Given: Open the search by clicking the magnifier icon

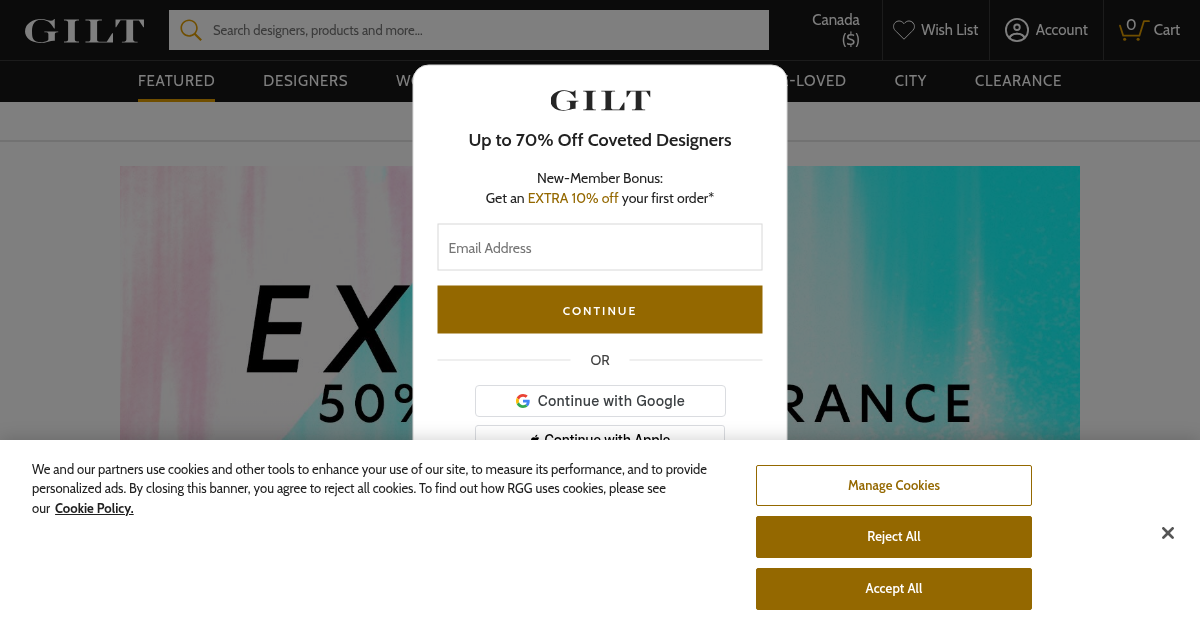Looking at the screenshot, I should [191, 30].
